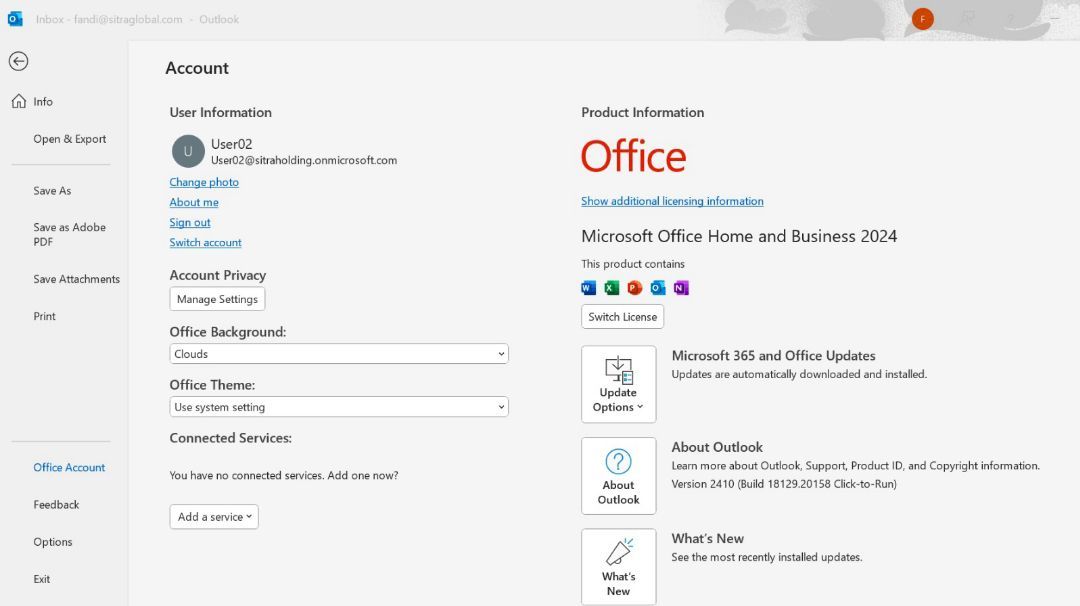
Task: Open the About me link
Action: (x=194, y=202)
